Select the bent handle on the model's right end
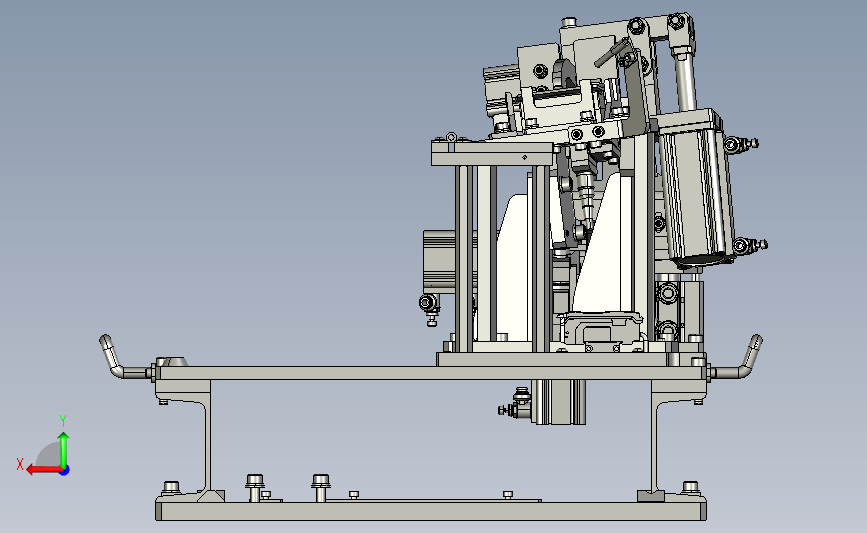 tap(737, 358)
